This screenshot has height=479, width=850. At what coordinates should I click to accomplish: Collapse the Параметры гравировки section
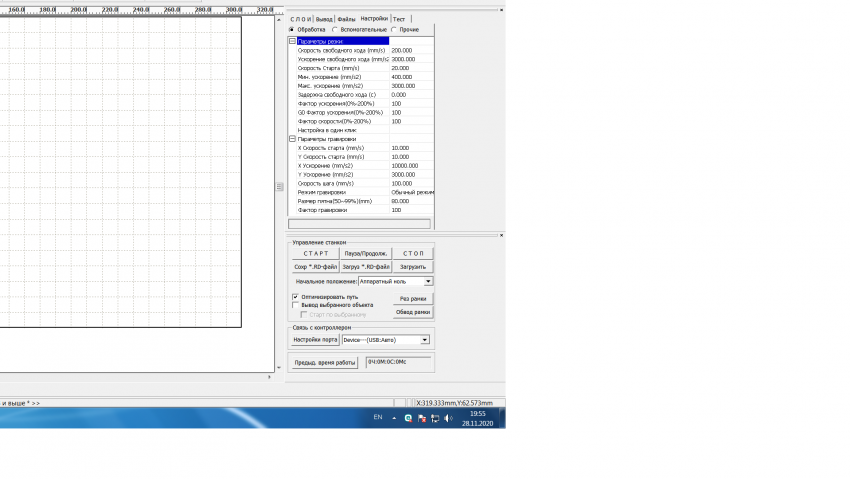click(x=292, y=139)
